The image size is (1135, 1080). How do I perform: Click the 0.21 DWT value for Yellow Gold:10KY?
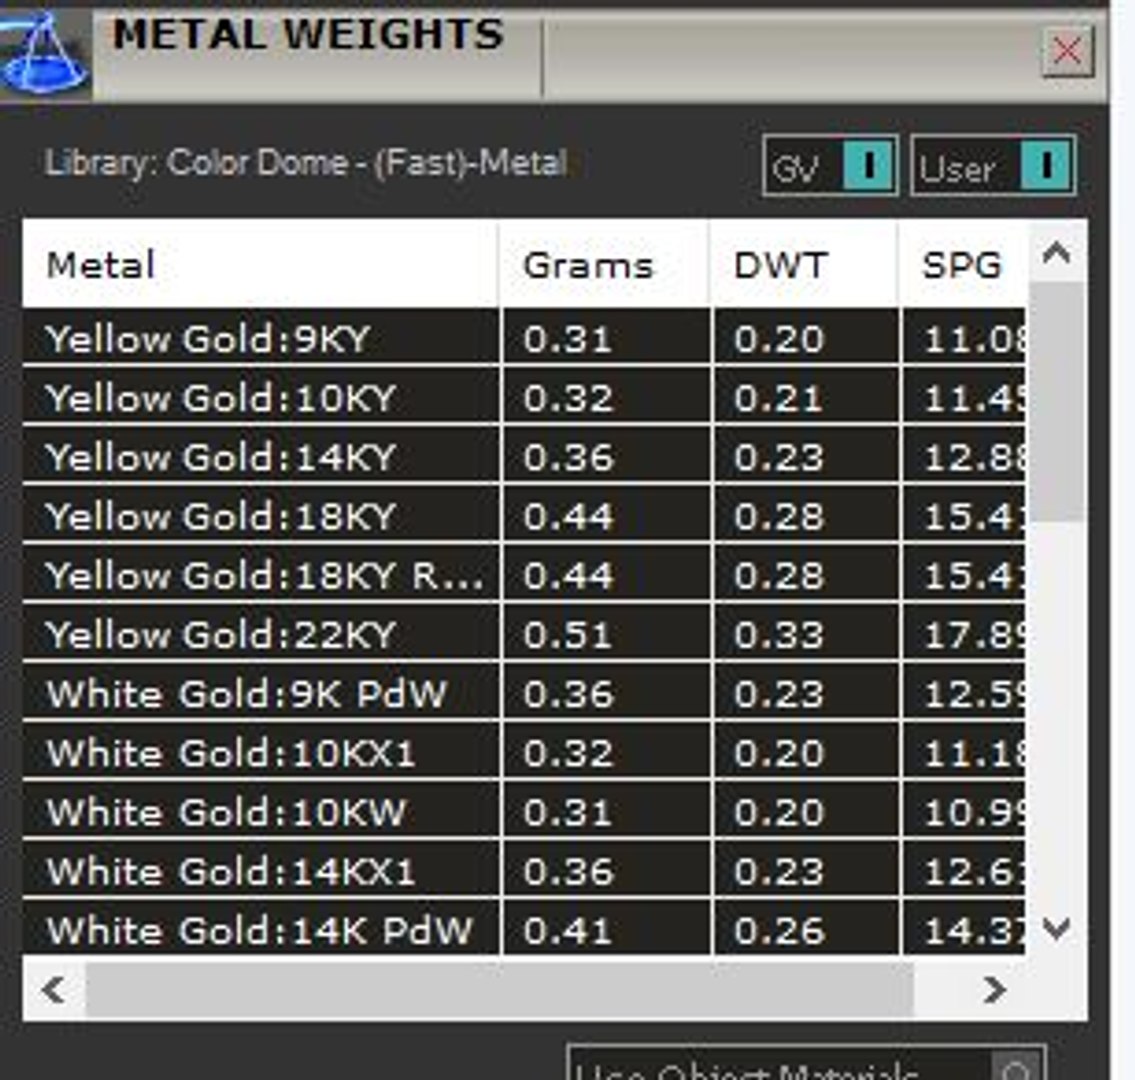(779, 397)
